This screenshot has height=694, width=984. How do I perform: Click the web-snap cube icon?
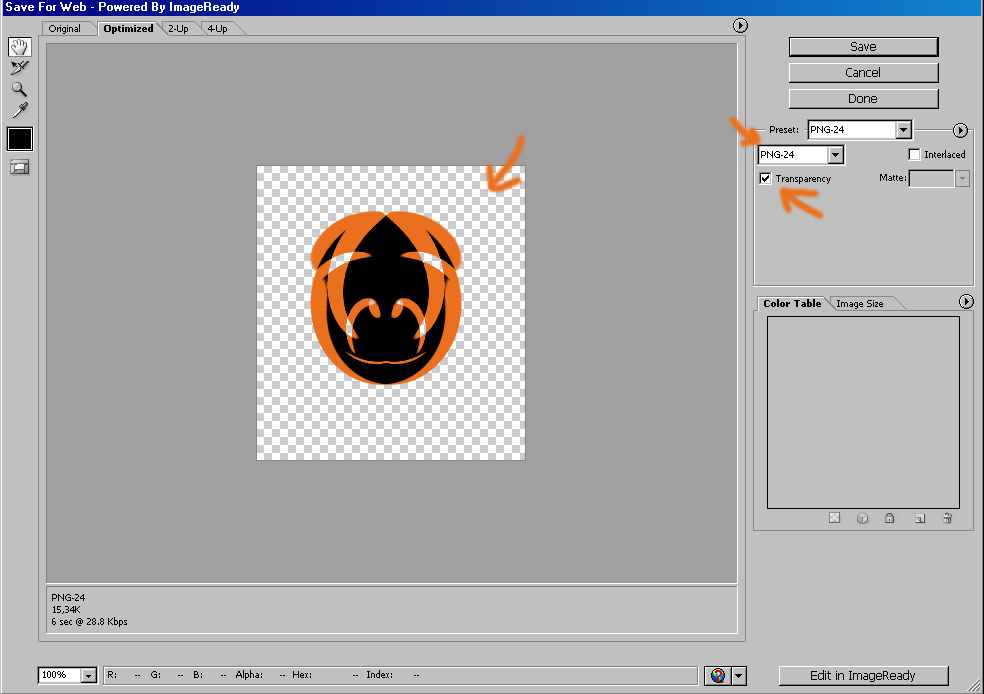pyautogui.click(x=862, y=518)
